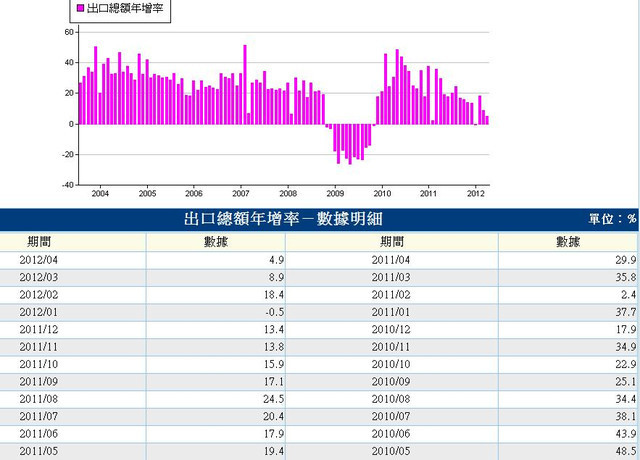Select the 2010/08 period cell
Image resolution: width=640 pixels, height=460 pixels.
391,399
